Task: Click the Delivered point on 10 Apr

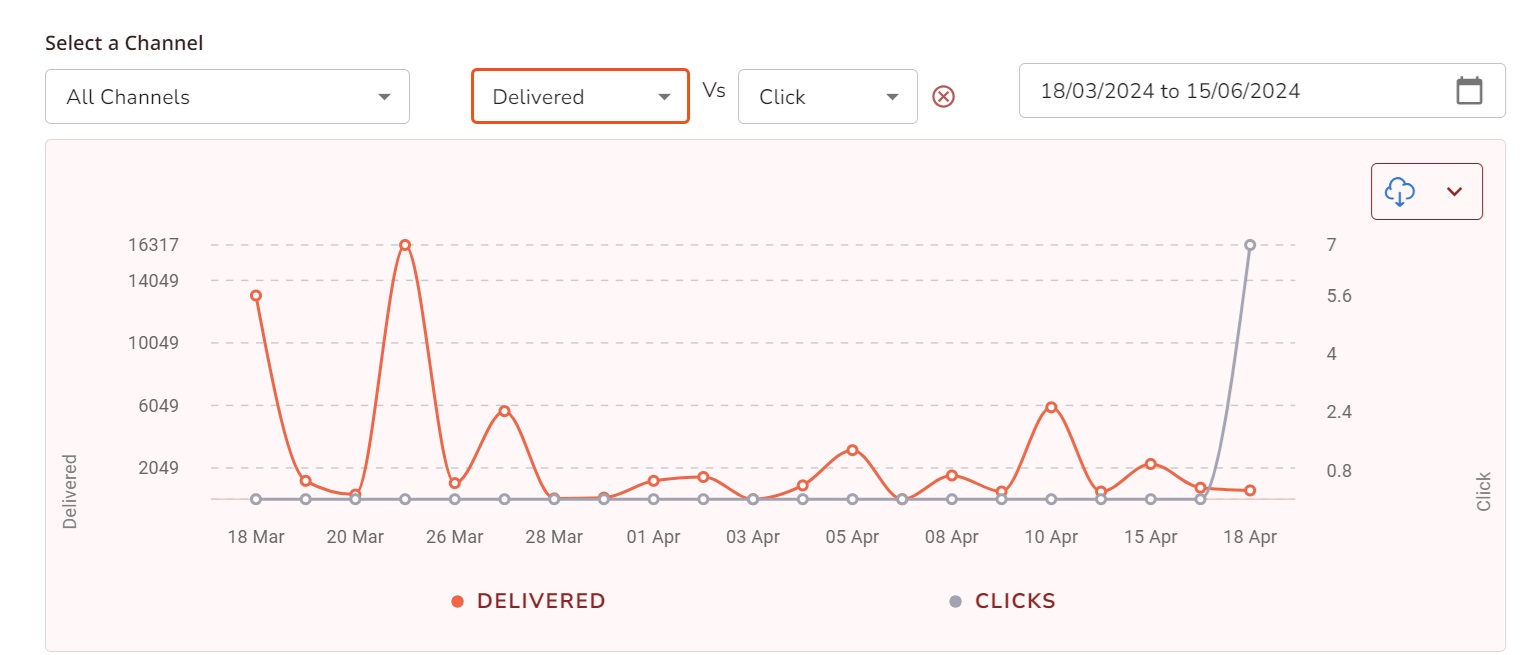Action: coord(1051,407)
